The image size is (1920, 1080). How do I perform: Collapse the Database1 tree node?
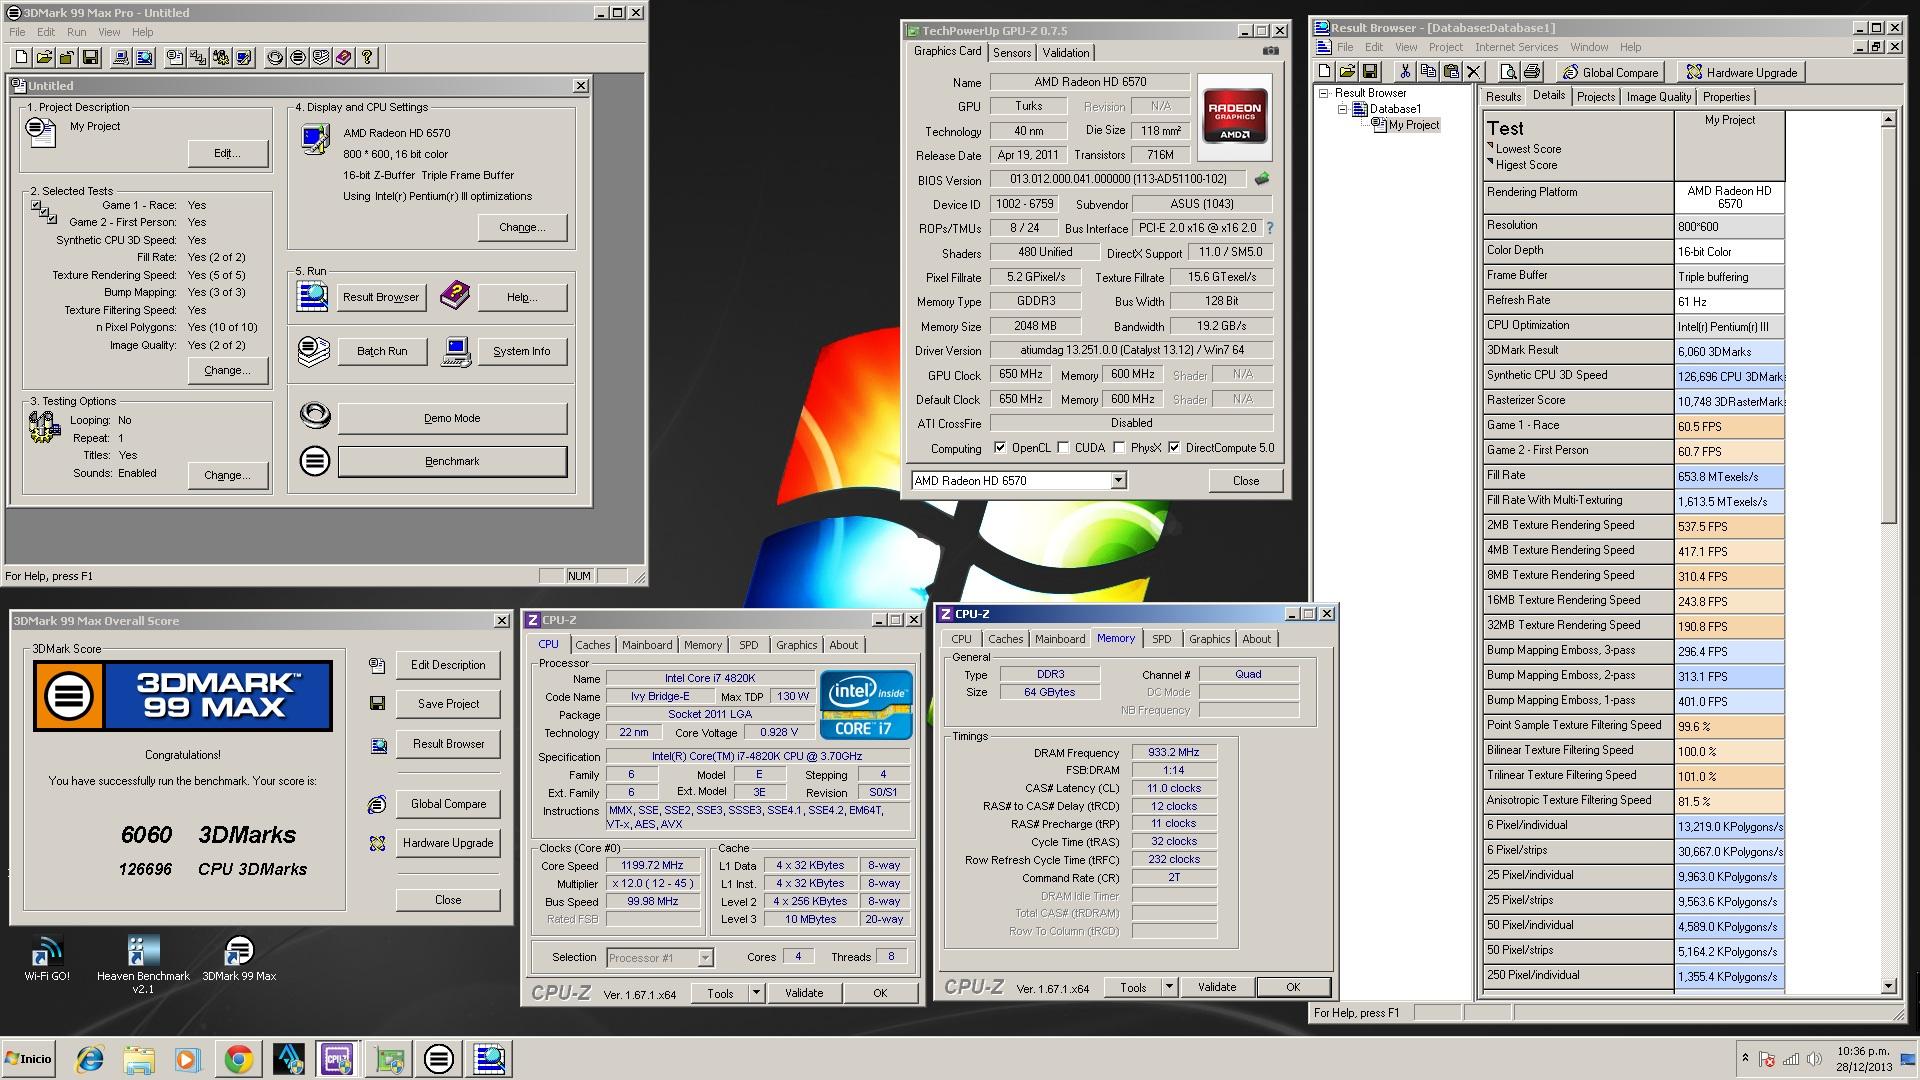[1343, 109]
